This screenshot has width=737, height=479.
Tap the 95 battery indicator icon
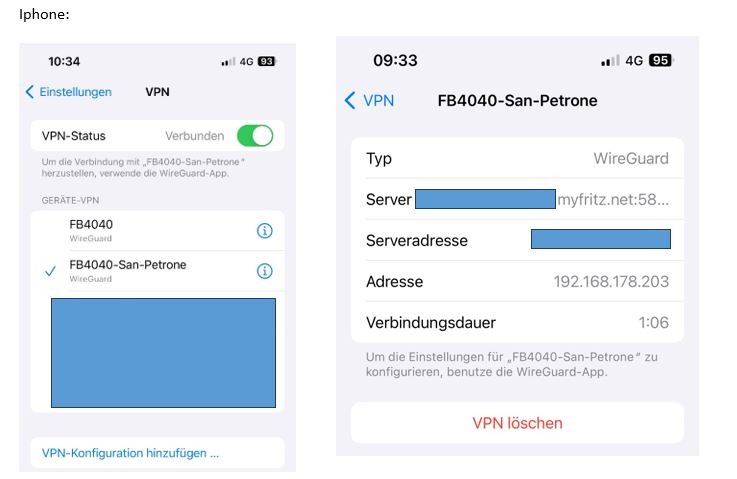pyautogui.click(x=661, y=60)
